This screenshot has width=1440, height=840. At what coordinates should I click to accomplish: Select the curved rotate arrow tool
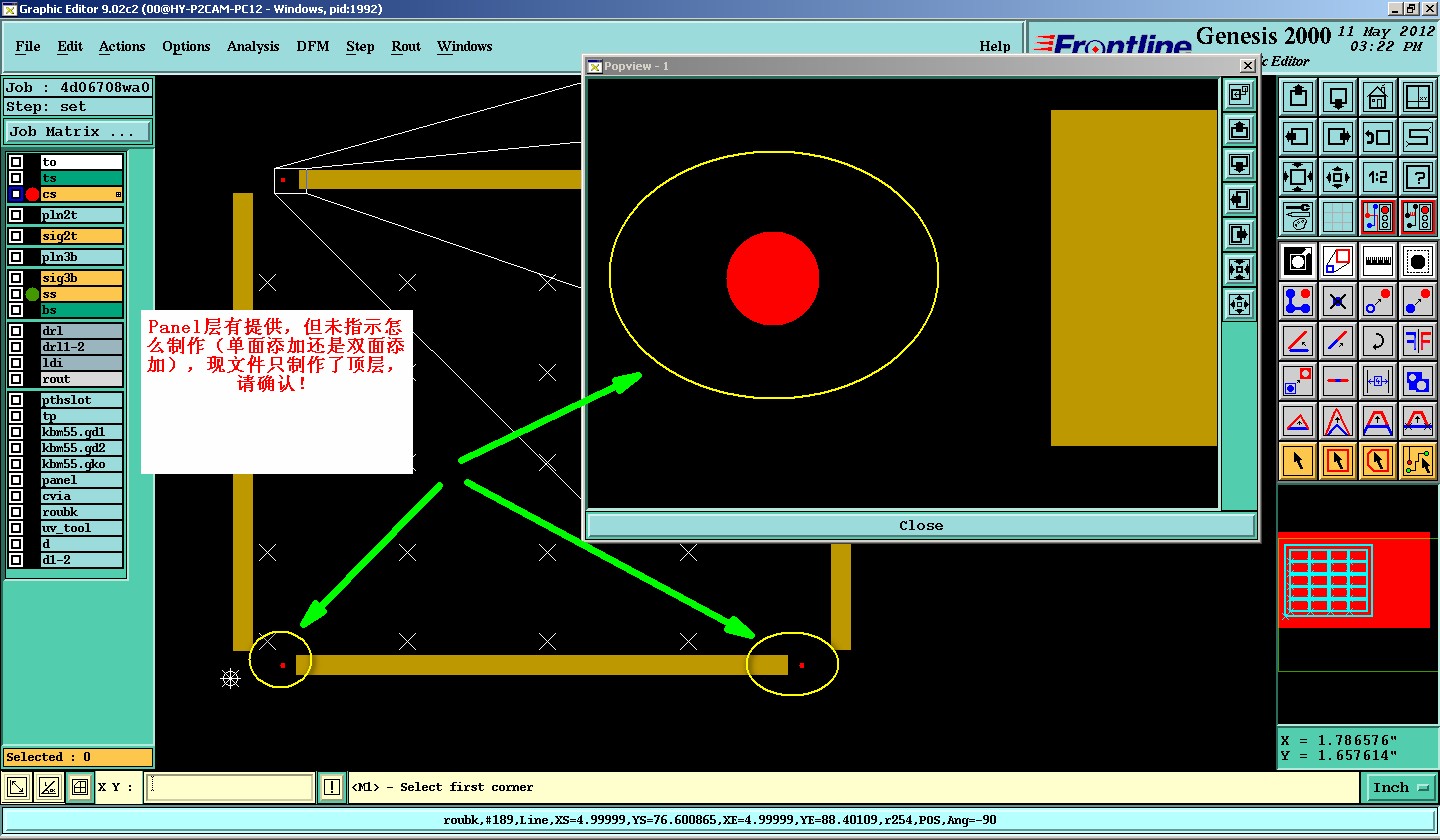pos(1378,341)
